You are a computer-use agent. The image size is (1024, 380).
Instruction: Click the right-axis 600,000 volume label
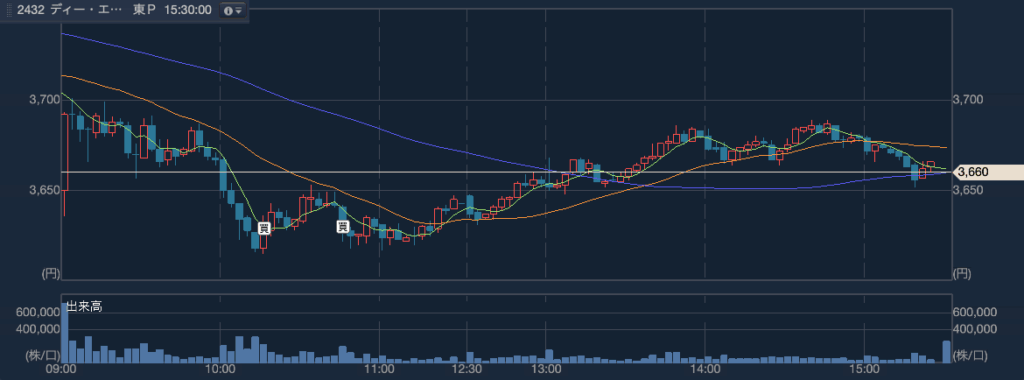point(975,313)
